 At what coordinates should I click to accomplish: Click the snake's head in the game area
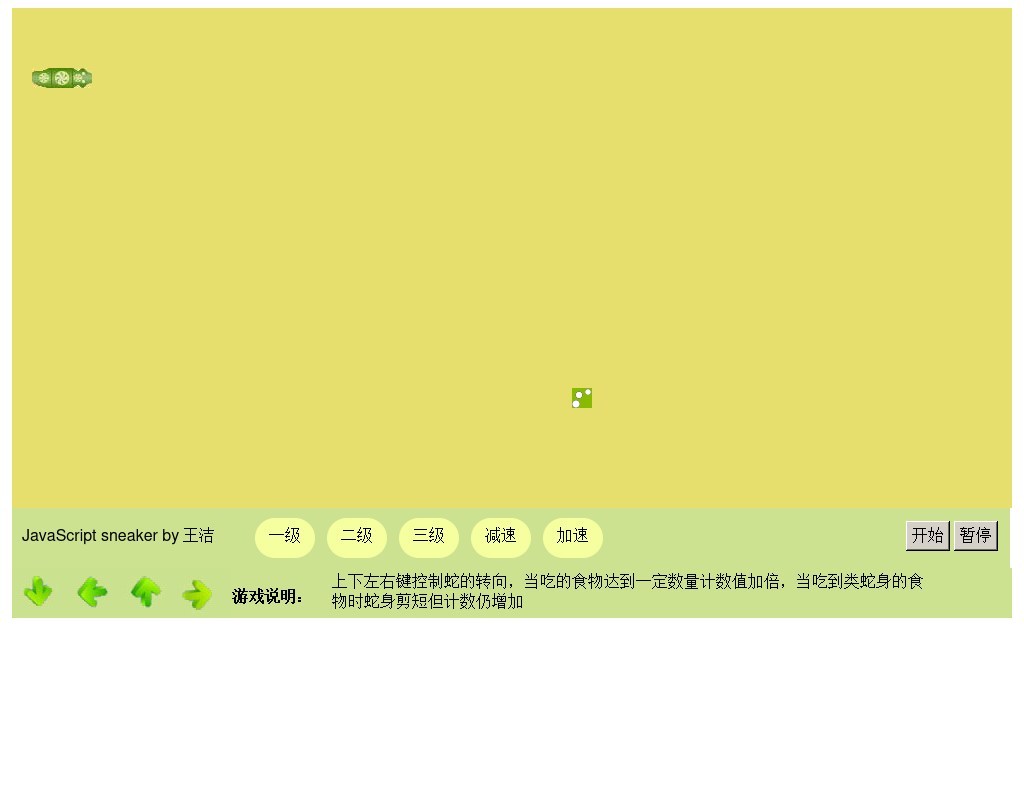(82, 78)
